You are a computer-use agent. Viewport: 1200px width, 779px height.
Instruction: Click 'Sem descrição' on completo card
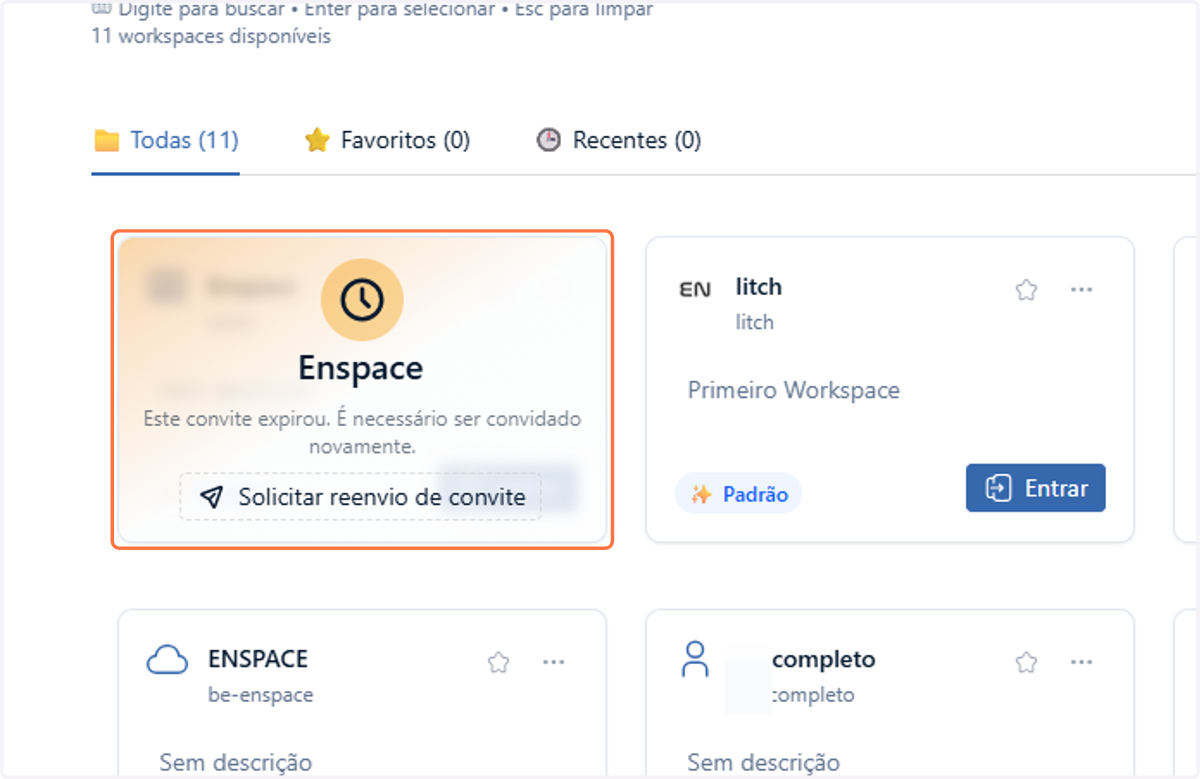point(764,763)
